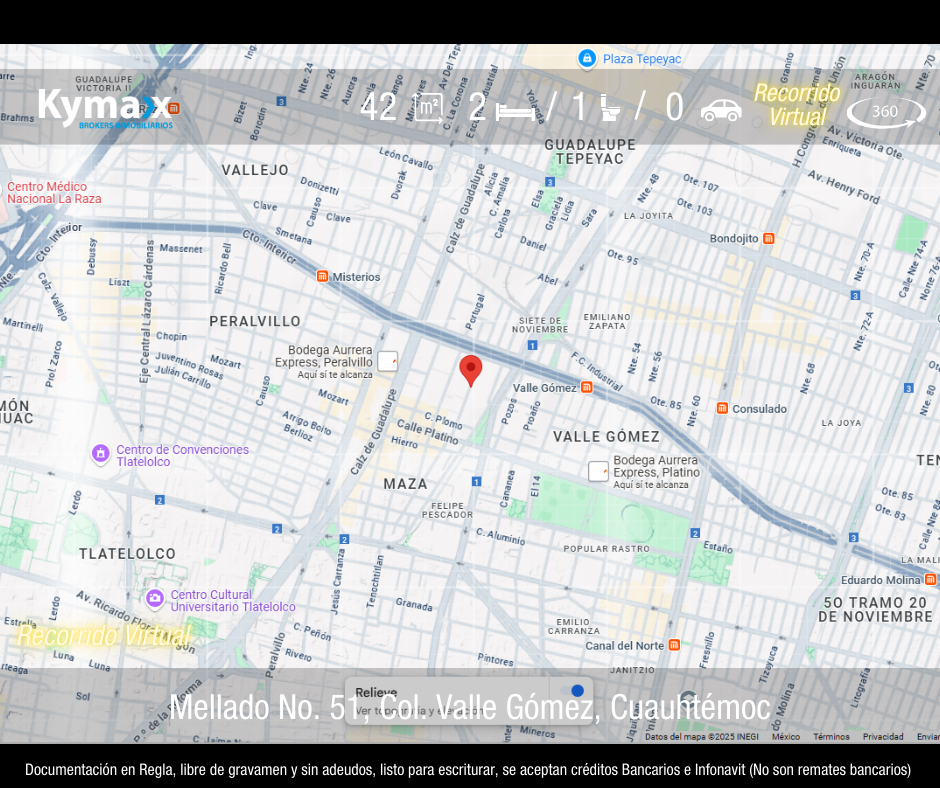This screenshot has width=940, height=788.
Task: Click the MAZA neighborhood label
Action: tap(406, 484)
